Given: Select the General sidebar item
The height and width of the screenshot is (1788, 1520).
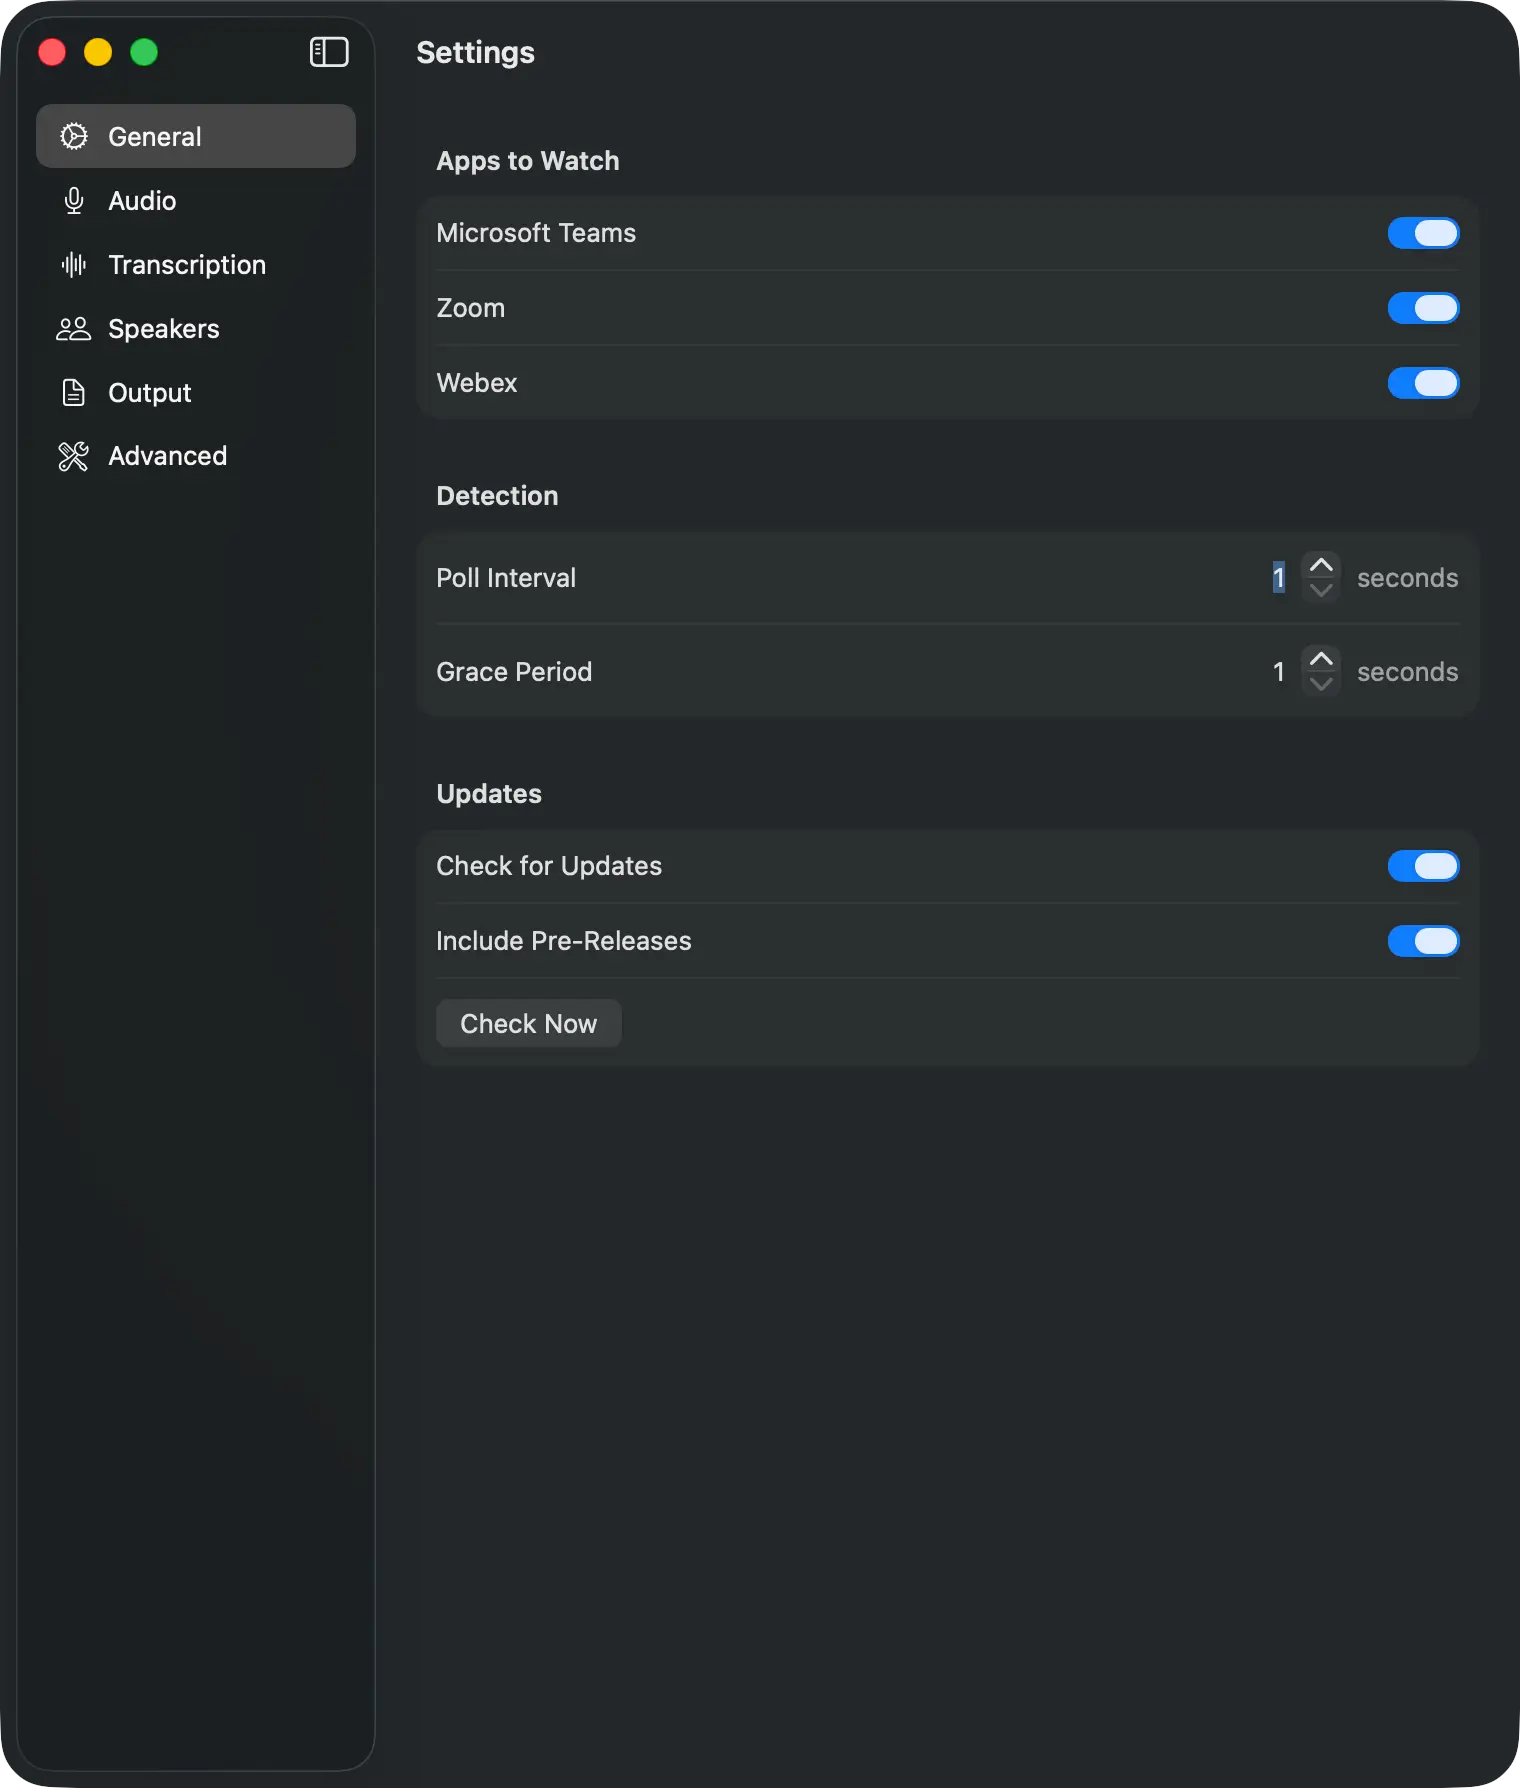Looking at the screenshot, I should click(196, 136).
